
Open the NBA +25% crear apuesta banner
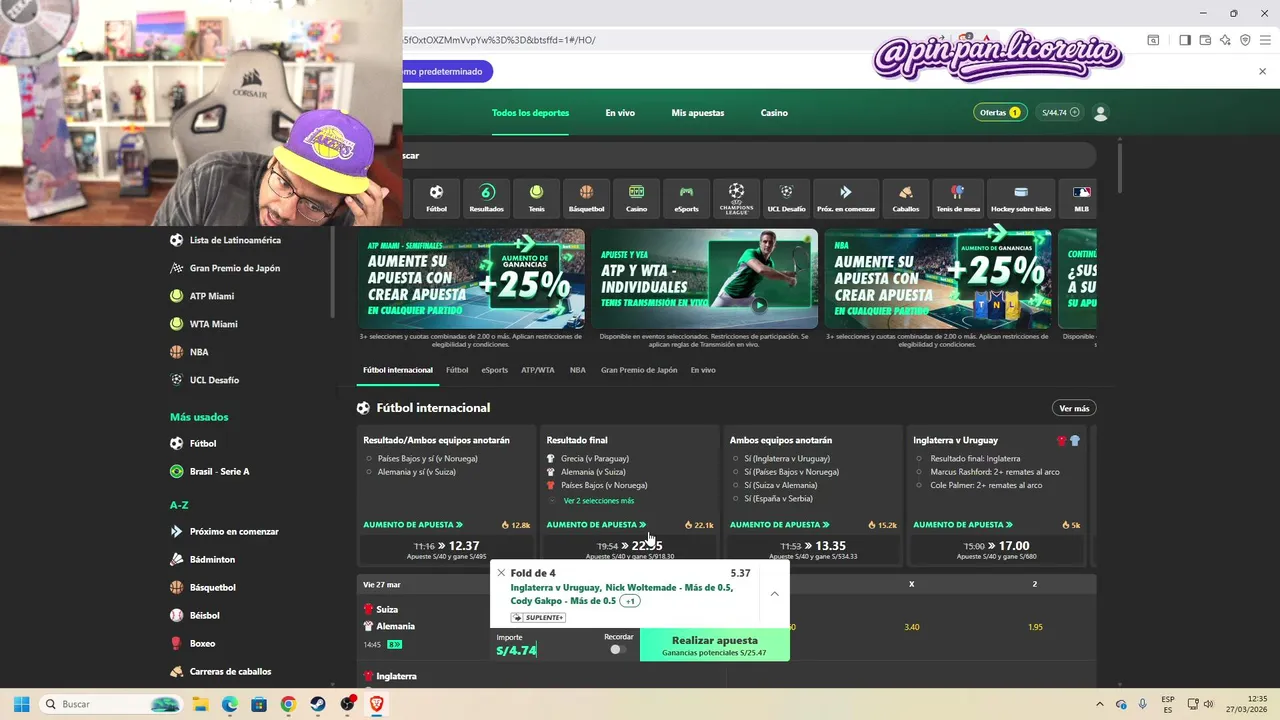click(x=938, y=279)
